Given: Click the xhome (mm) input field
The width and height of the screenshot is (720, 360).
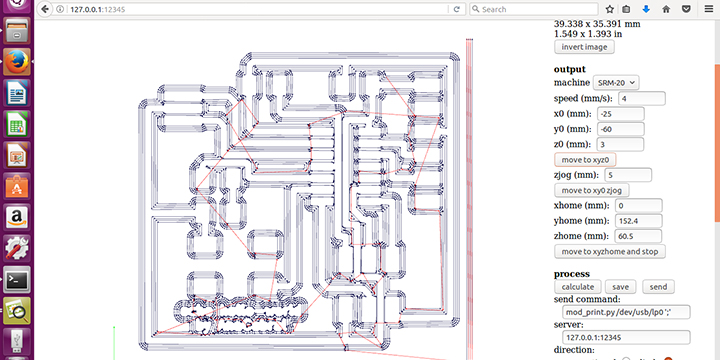Looking at the screenshot, I should coord(639,205).
